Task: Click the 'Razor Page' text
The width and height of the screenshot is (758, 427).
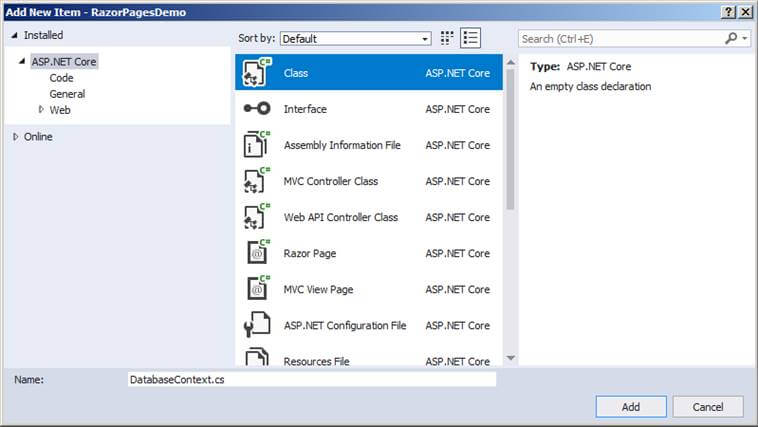Action: tap(310, 253)
